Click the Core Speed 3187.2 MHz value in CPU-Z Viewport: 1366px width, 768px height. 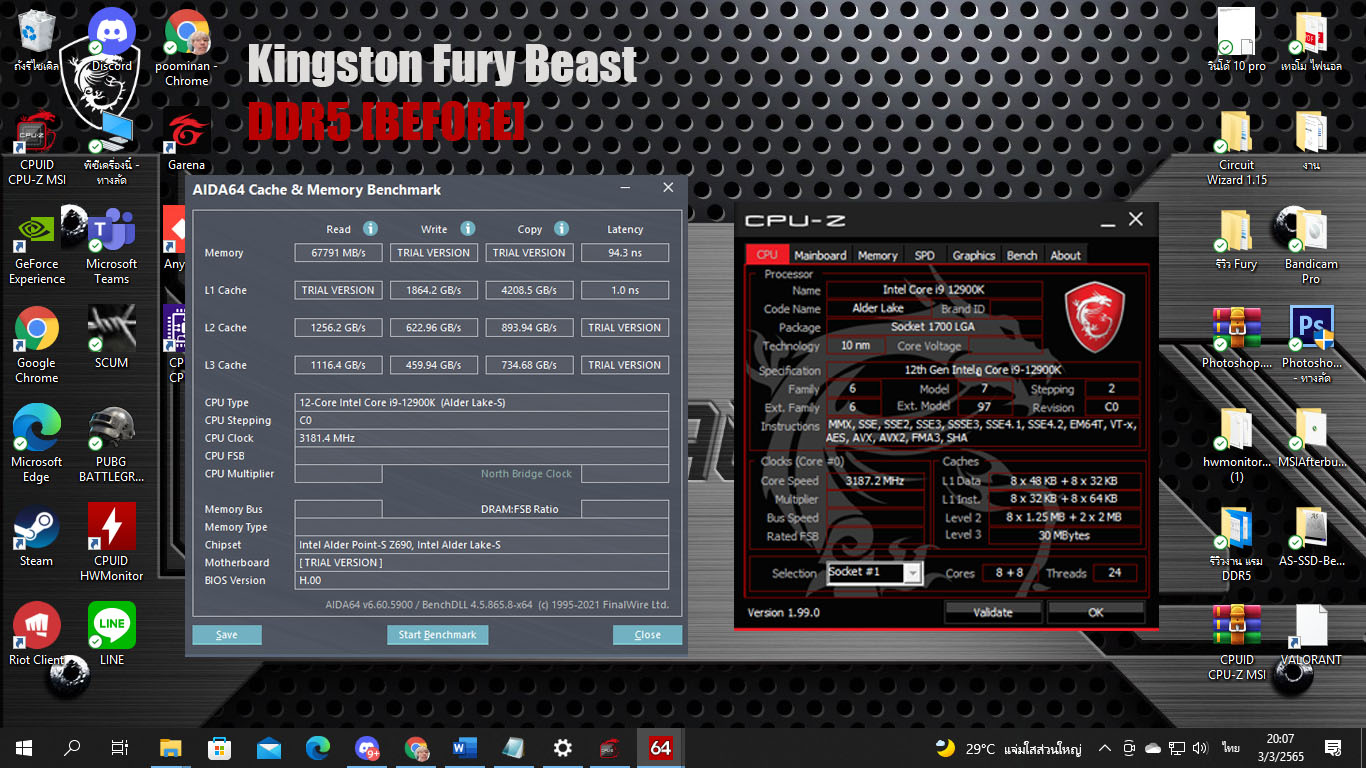[x=875, y=481]
